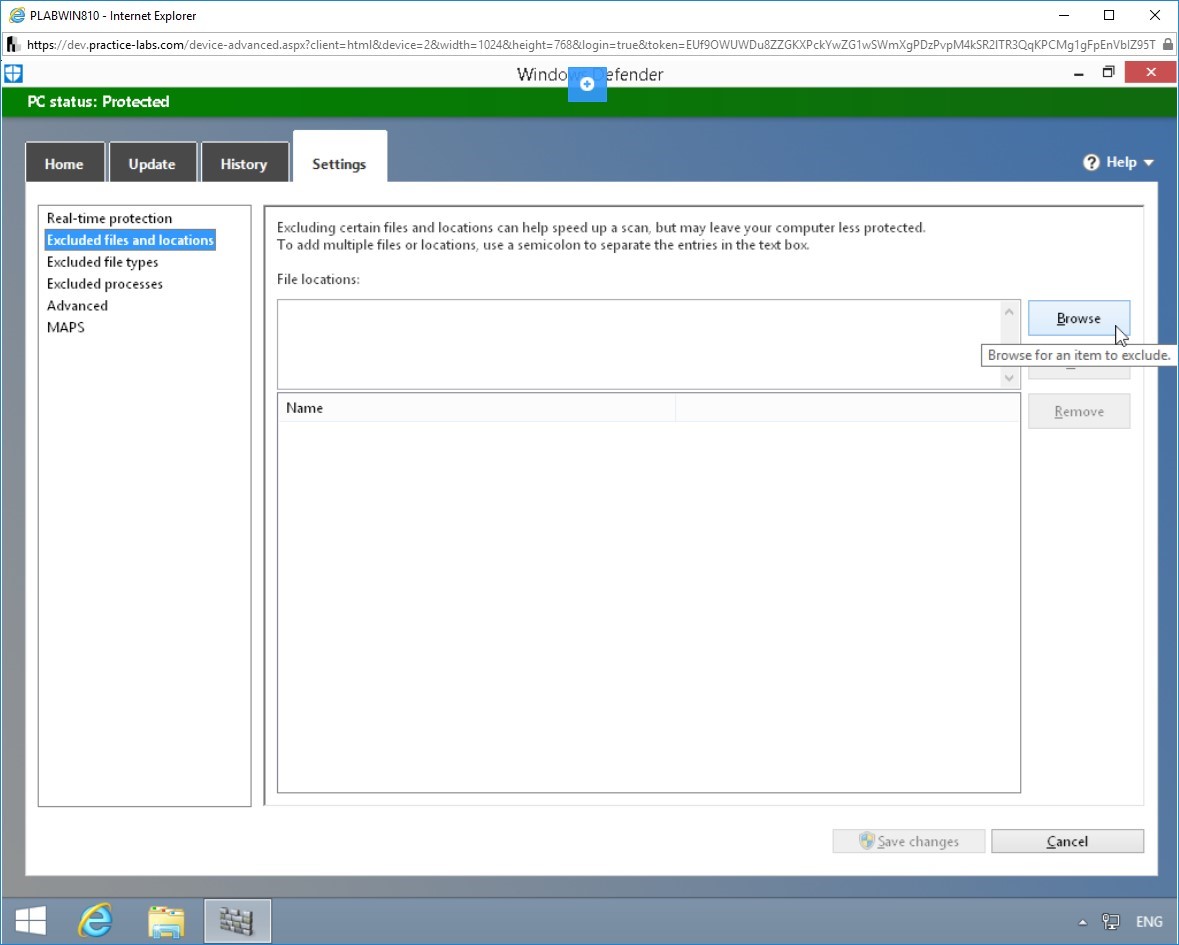
Task: Open the Help dropdown arrow
Action: (x=1148, y=163)
